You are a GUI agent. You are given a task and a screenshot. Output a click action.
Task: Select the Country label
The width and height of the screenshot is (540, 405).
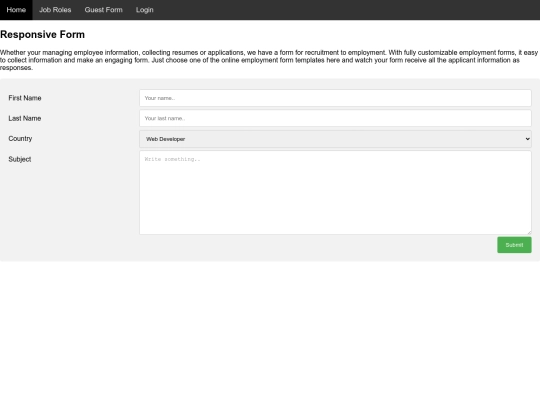pos(20,138)
